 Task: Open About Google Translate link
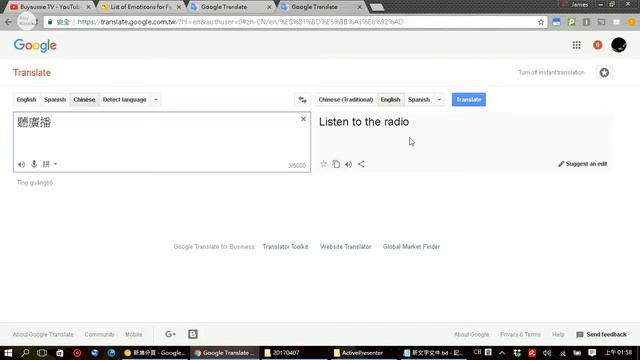pyautogui.click(x=43, y=334)
